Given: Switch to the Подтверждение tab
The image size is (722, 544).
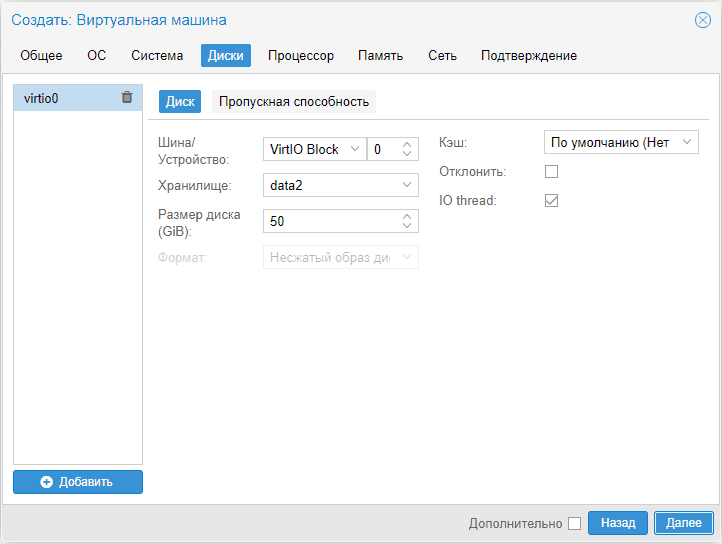Looking at the screenshot, I should (x=529, y=55).
